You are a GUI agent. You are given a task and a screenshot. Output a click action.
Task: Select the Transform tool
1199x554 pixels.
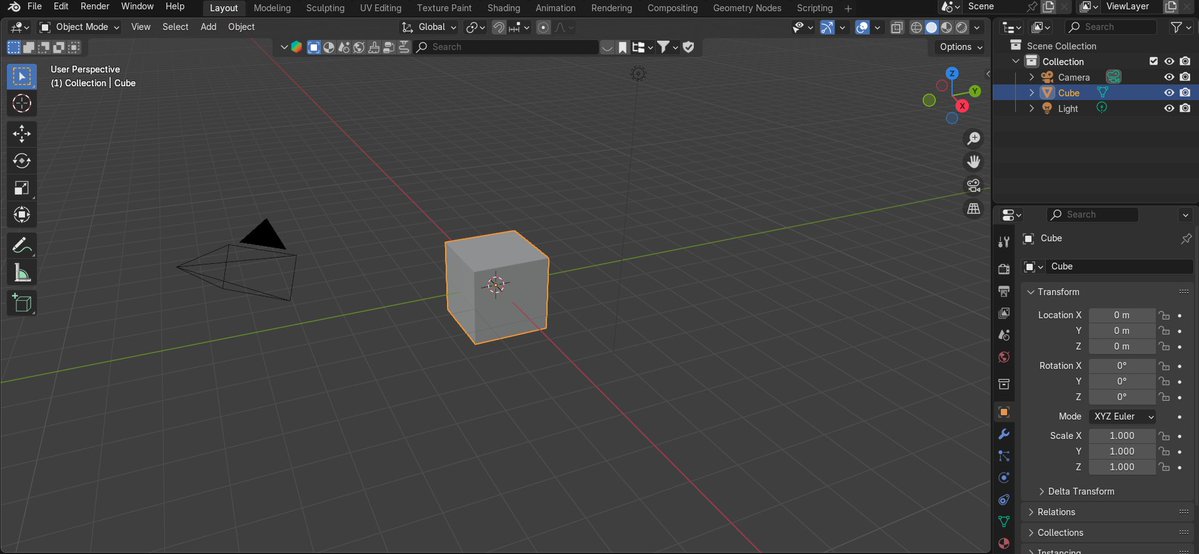[21, 215]
